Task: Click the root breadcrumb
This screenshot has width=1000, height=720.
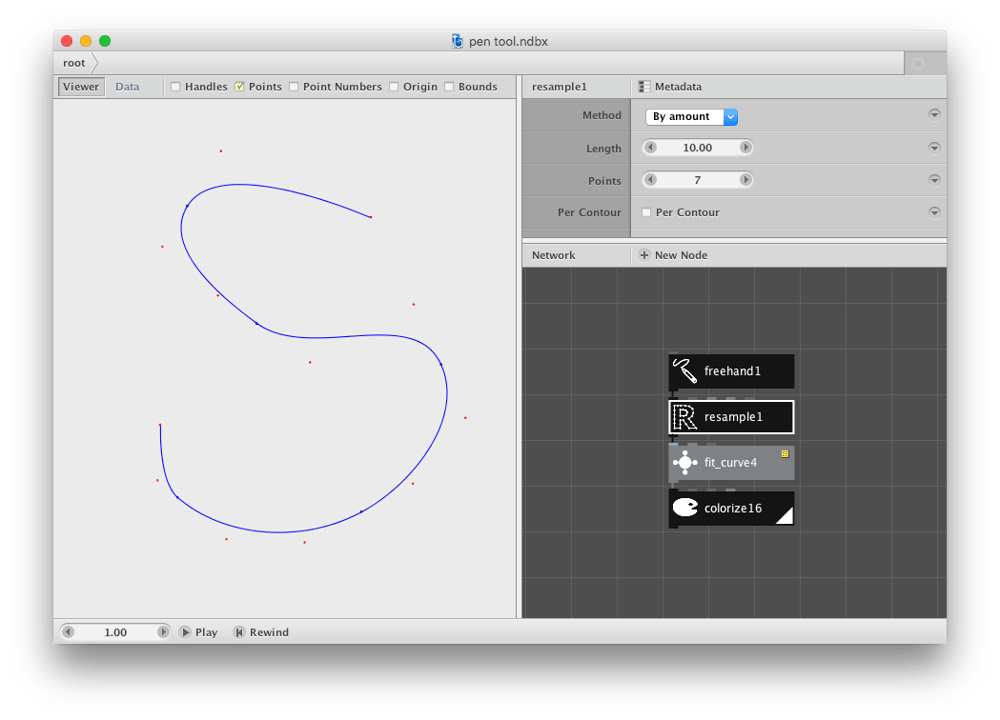Action: 74,63
